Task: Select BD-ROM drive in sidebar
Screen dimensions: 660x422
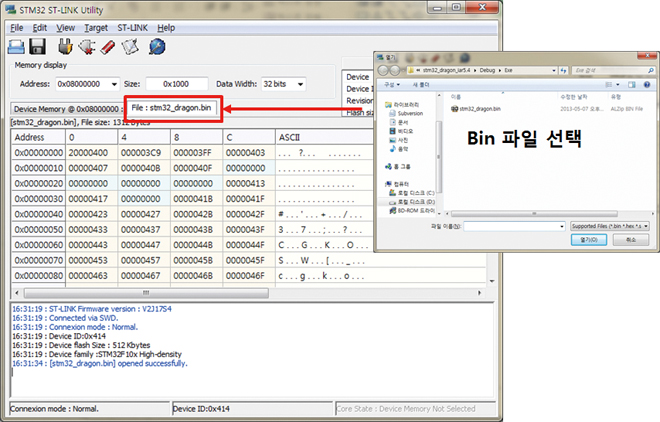Action: (x=412, y=210)
